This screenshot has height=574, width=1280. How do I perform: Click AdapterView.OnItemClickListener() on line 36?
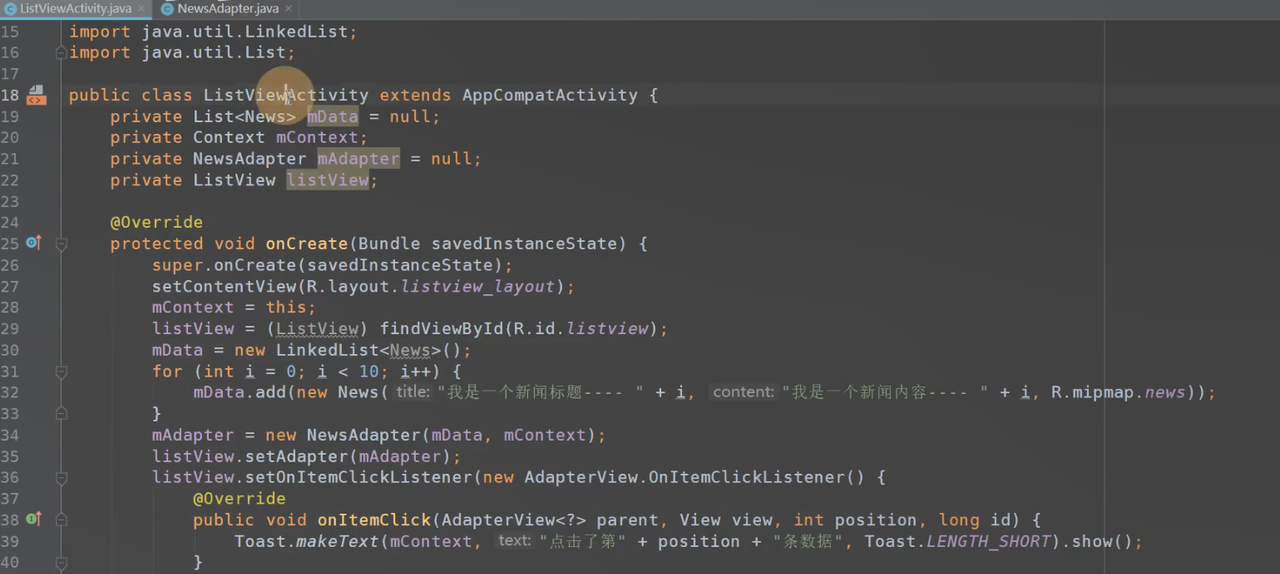694,477
